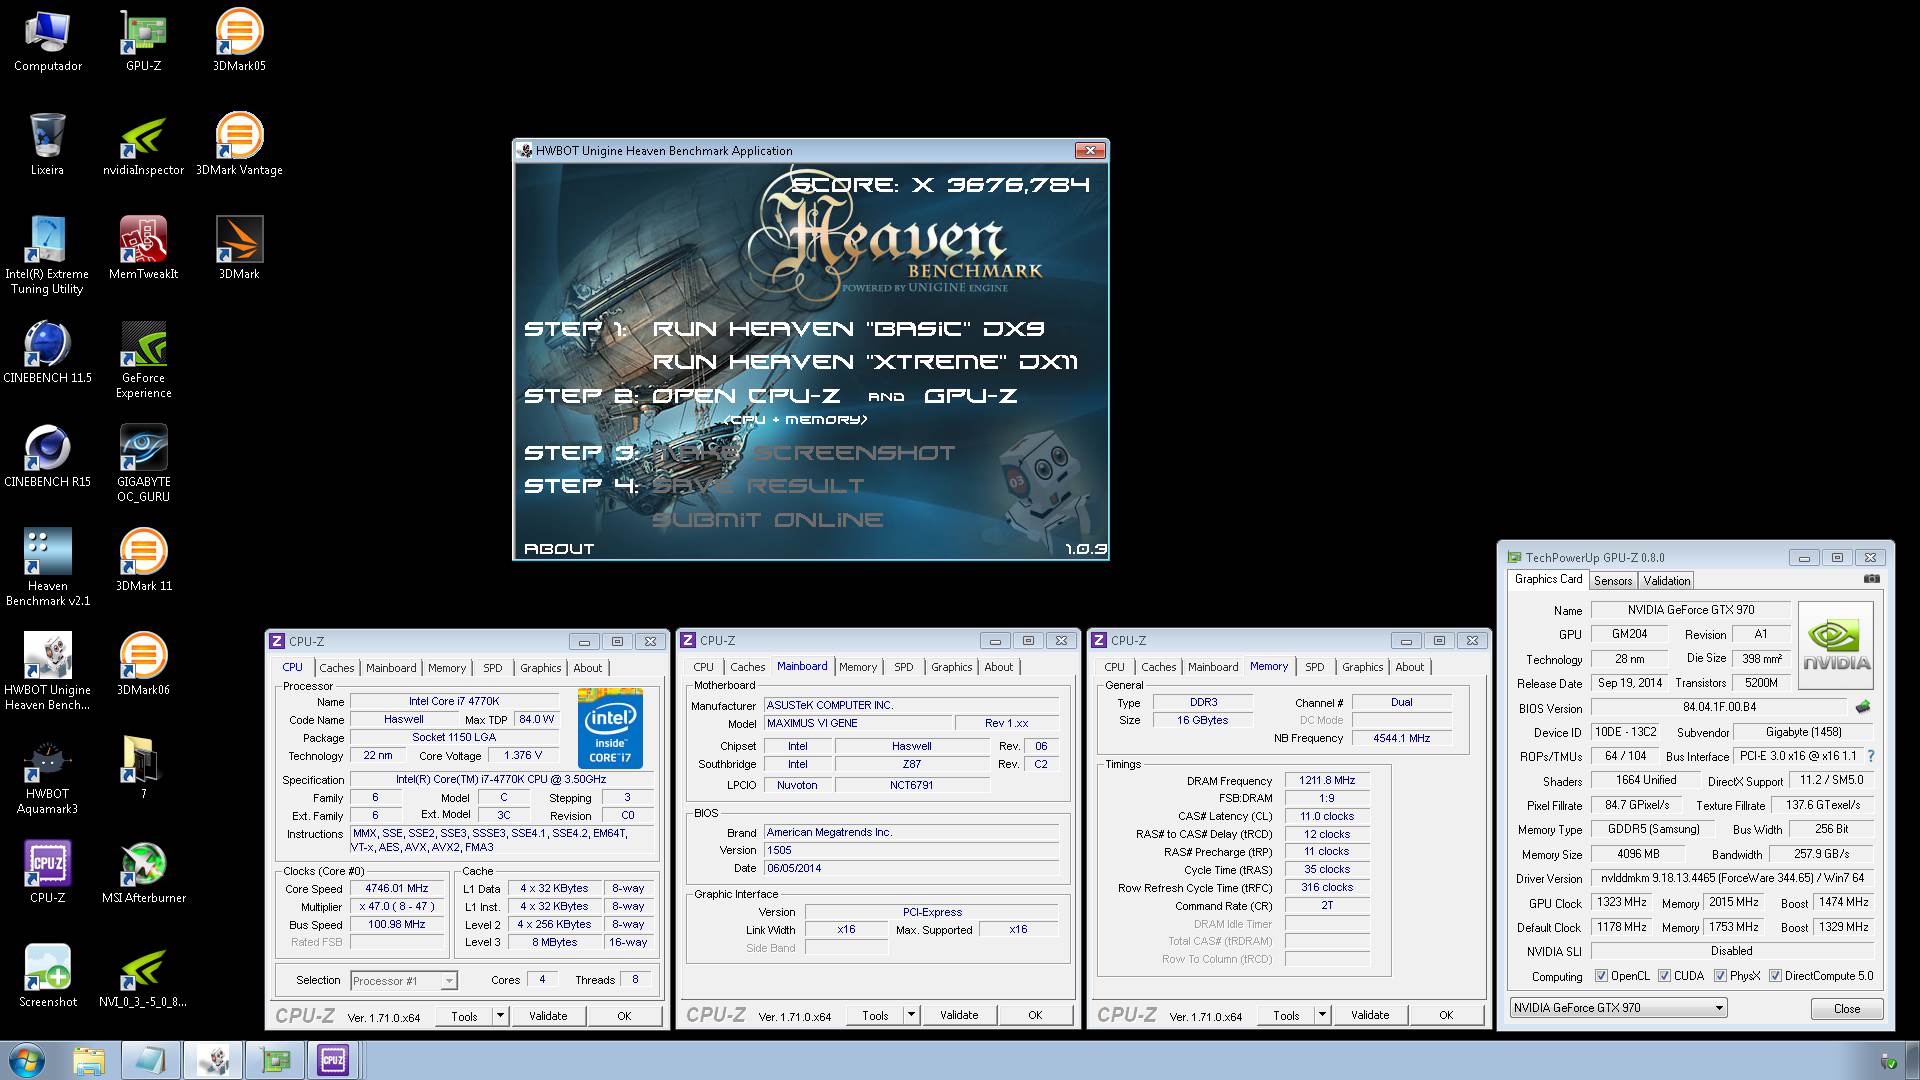Image resolution: width=1920 pixels, height=1080 pixels.
Task: Click the GPU-Z taskbar button
Action: point(275,1060)
